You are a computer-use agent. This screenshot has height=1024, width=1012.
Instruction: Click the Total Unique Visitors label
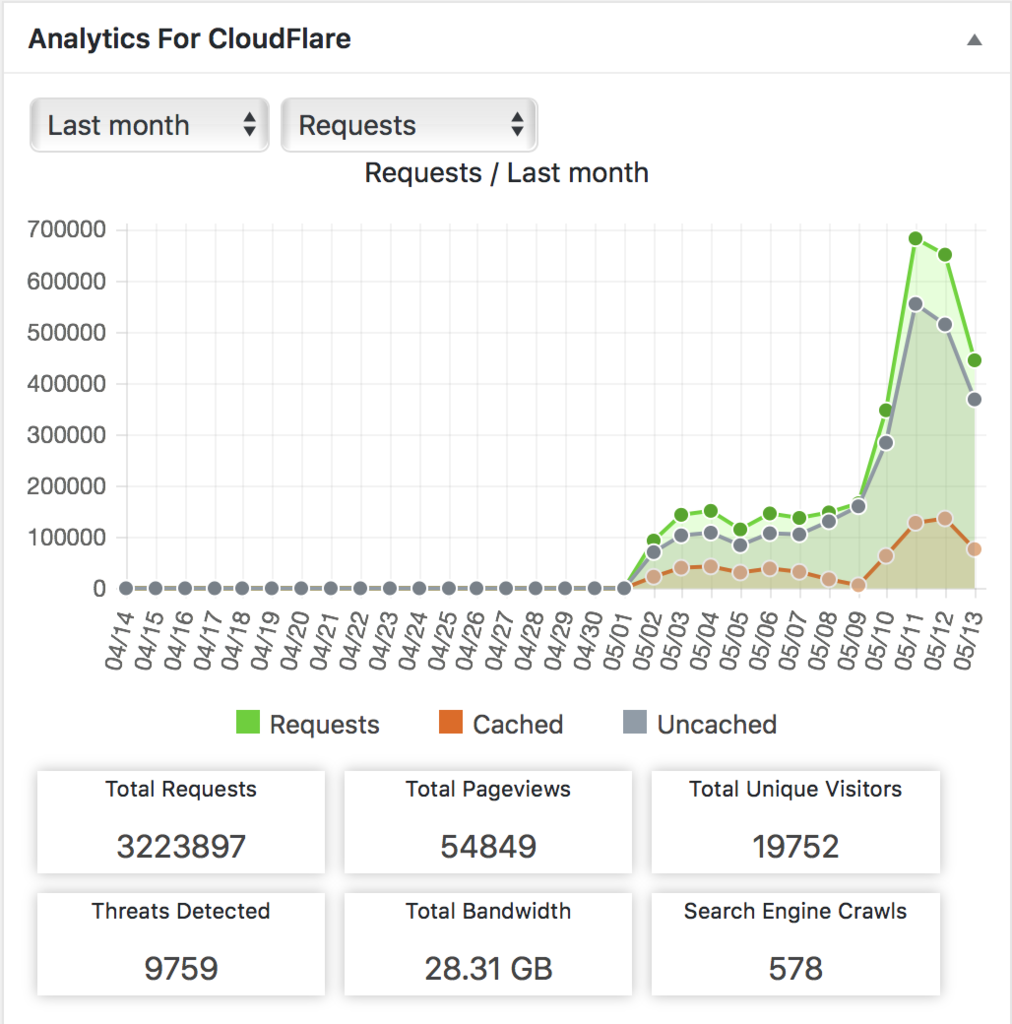(x=795, y=789)
